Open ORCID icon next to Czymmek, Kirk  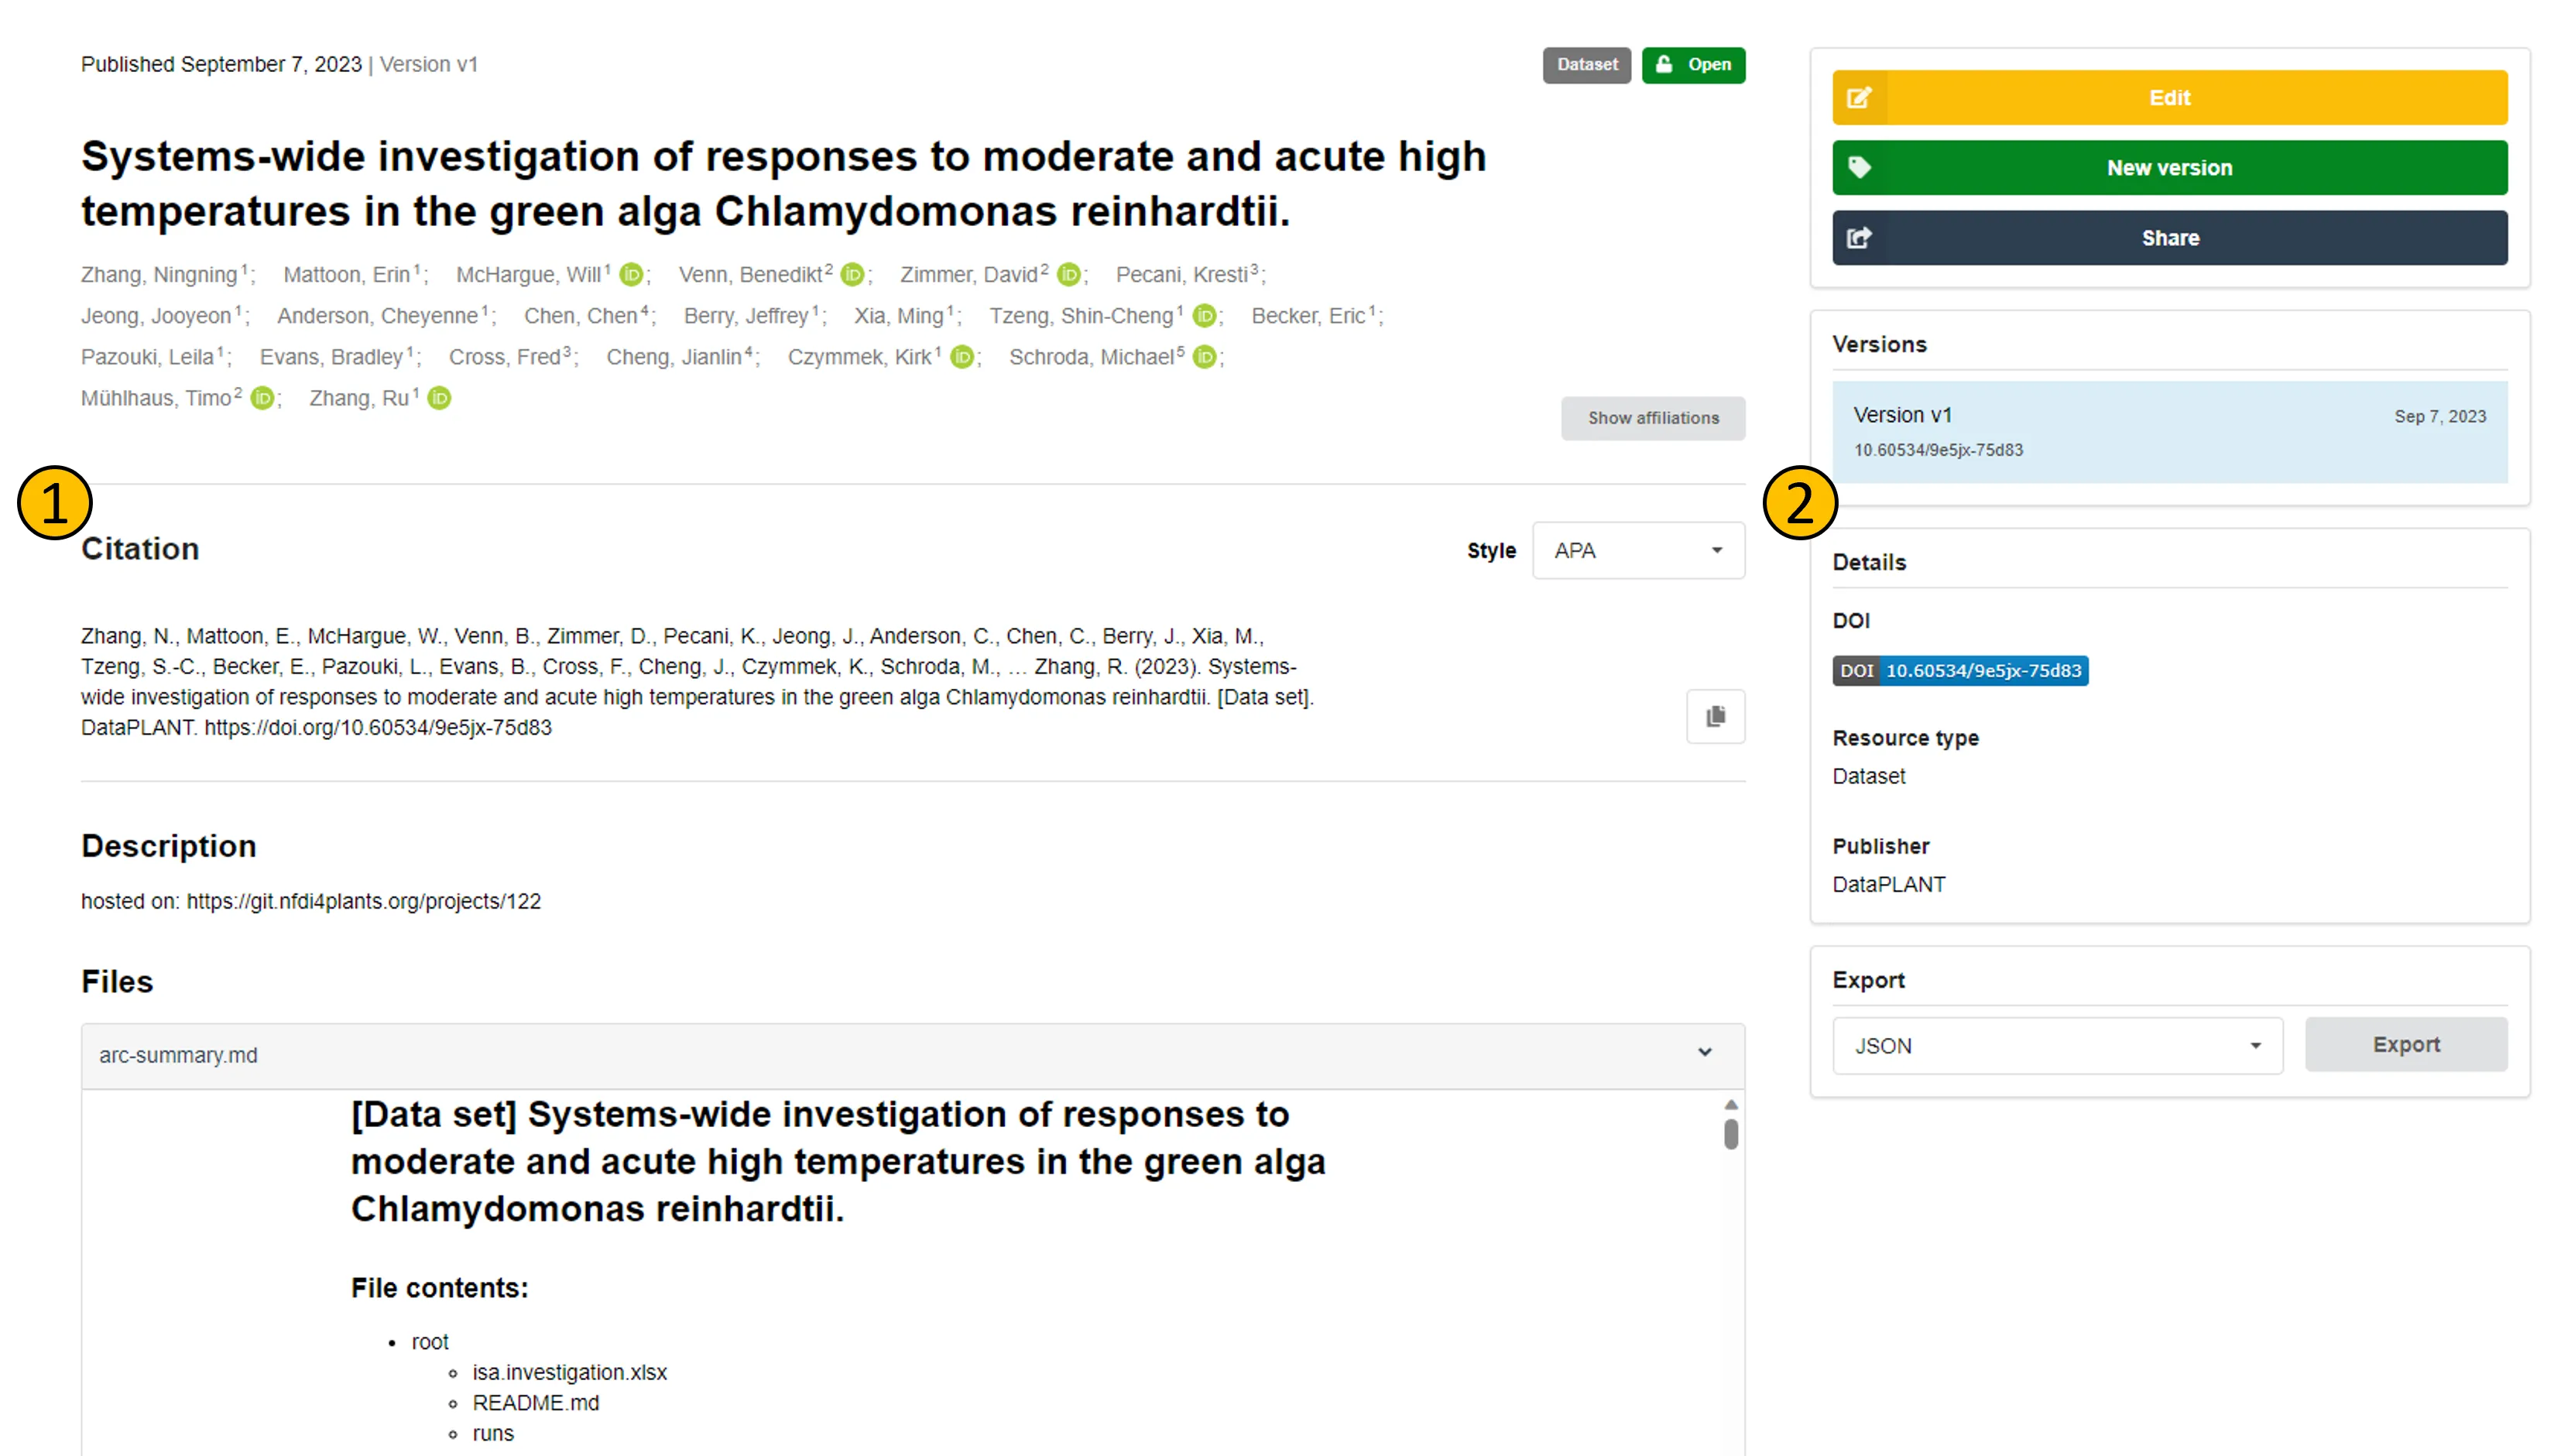click(961, 357)
